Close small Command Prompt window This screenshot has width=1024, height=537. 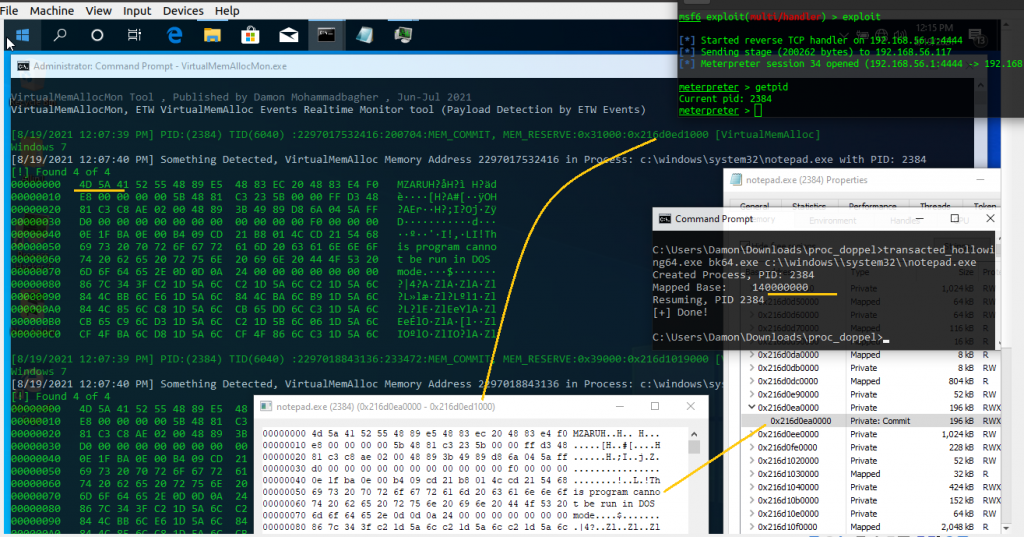990,219
